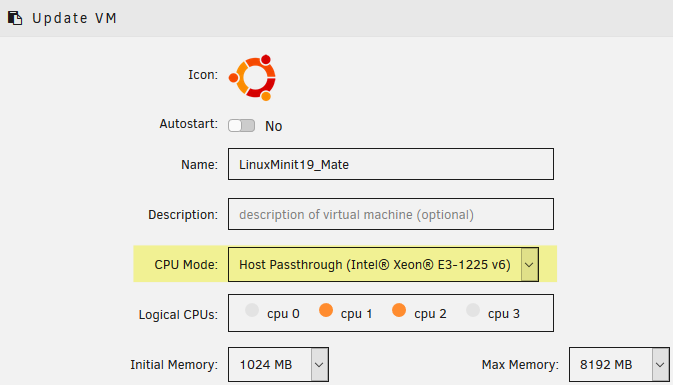Click the 'No' autostart status label
This screenshot has width=673, height=385.
(273, 126)
